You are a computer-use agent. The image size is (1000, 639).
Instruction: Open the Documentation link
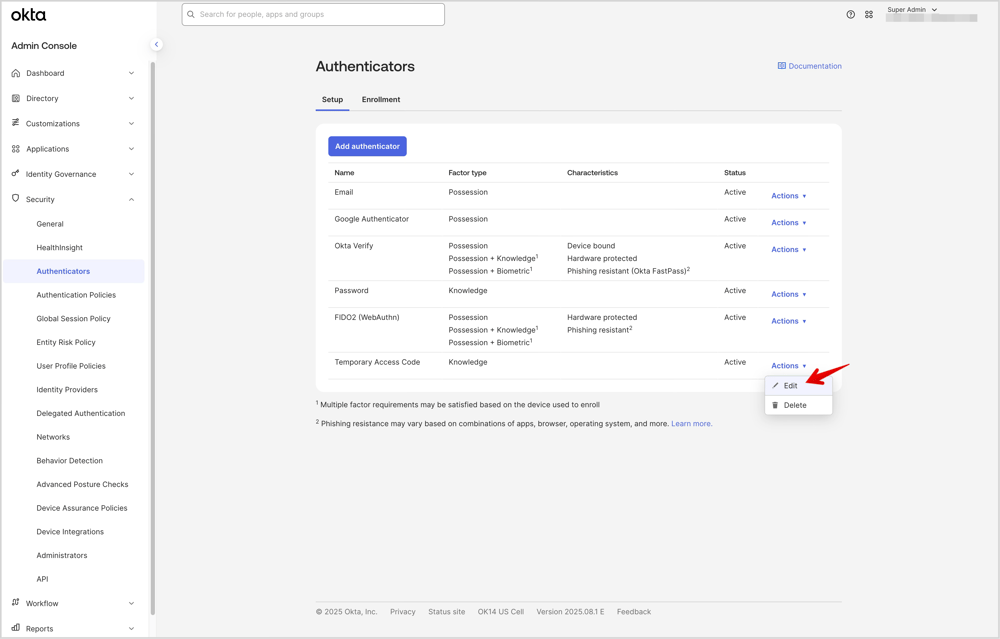pos(810,66)
